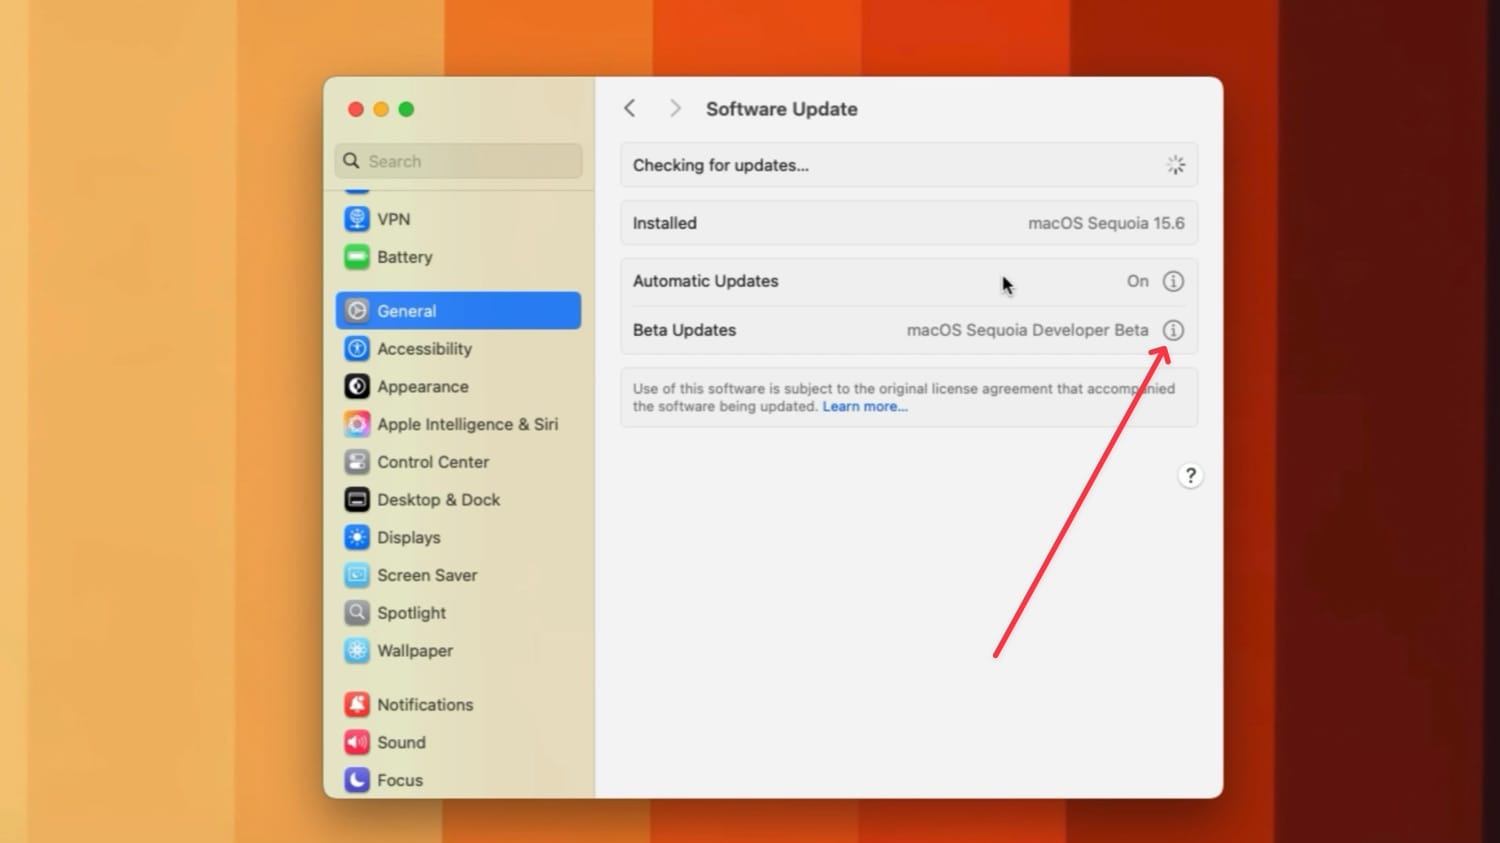Click the Beta Updates label
This screenshot has width=1500, height=843.
(x=684, y=330)
